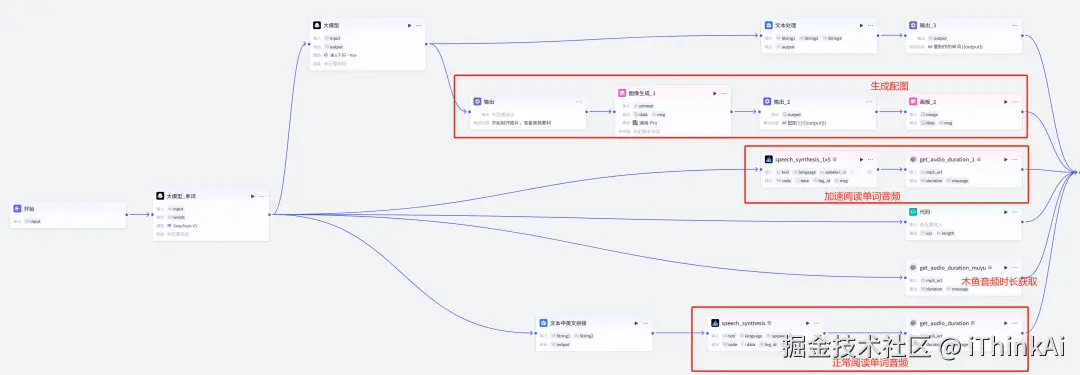
Task: Click the get_audio_duration_muyu plugin icon
Action: pos(913,267)
